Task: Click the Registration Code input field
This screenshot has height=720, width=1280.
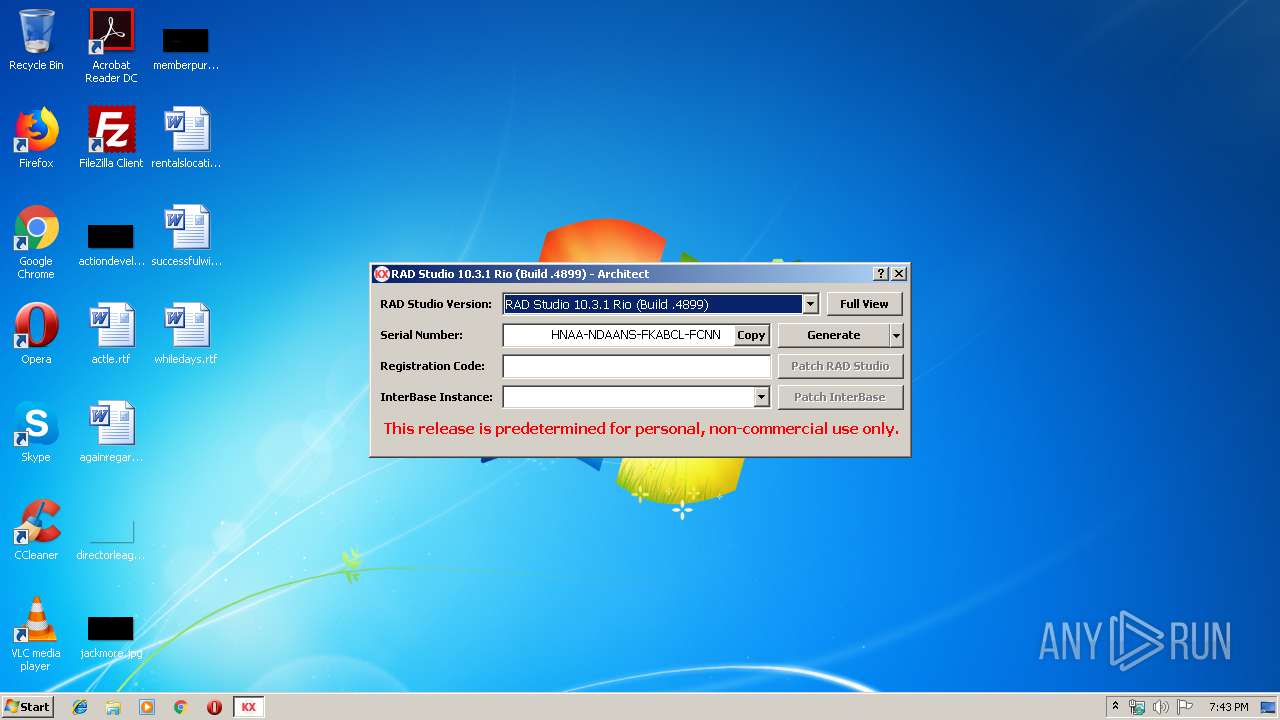Action: click(x=636, y=366)
